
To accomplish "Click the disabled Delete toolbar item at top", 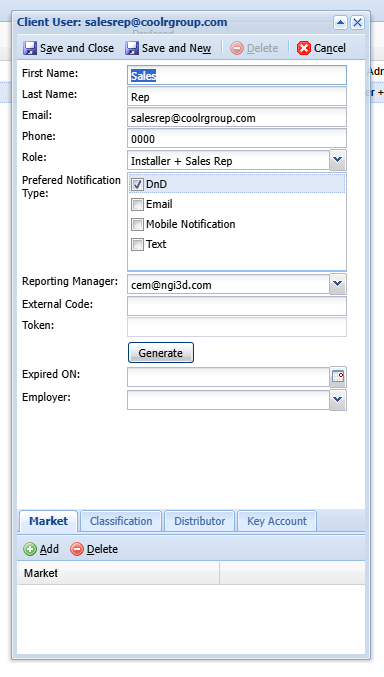I will point(254,48).
